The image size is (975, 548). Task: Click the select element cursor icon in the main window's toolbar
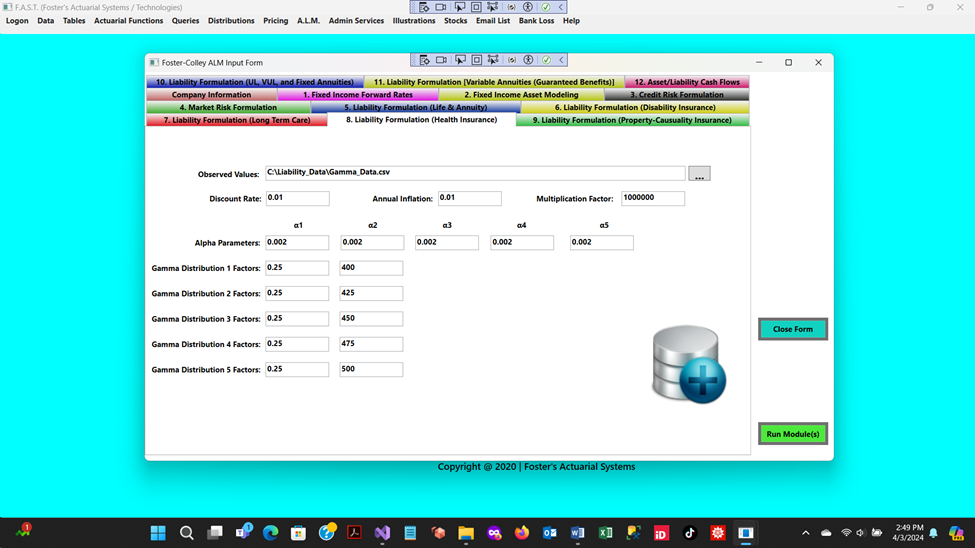point(459,7)
